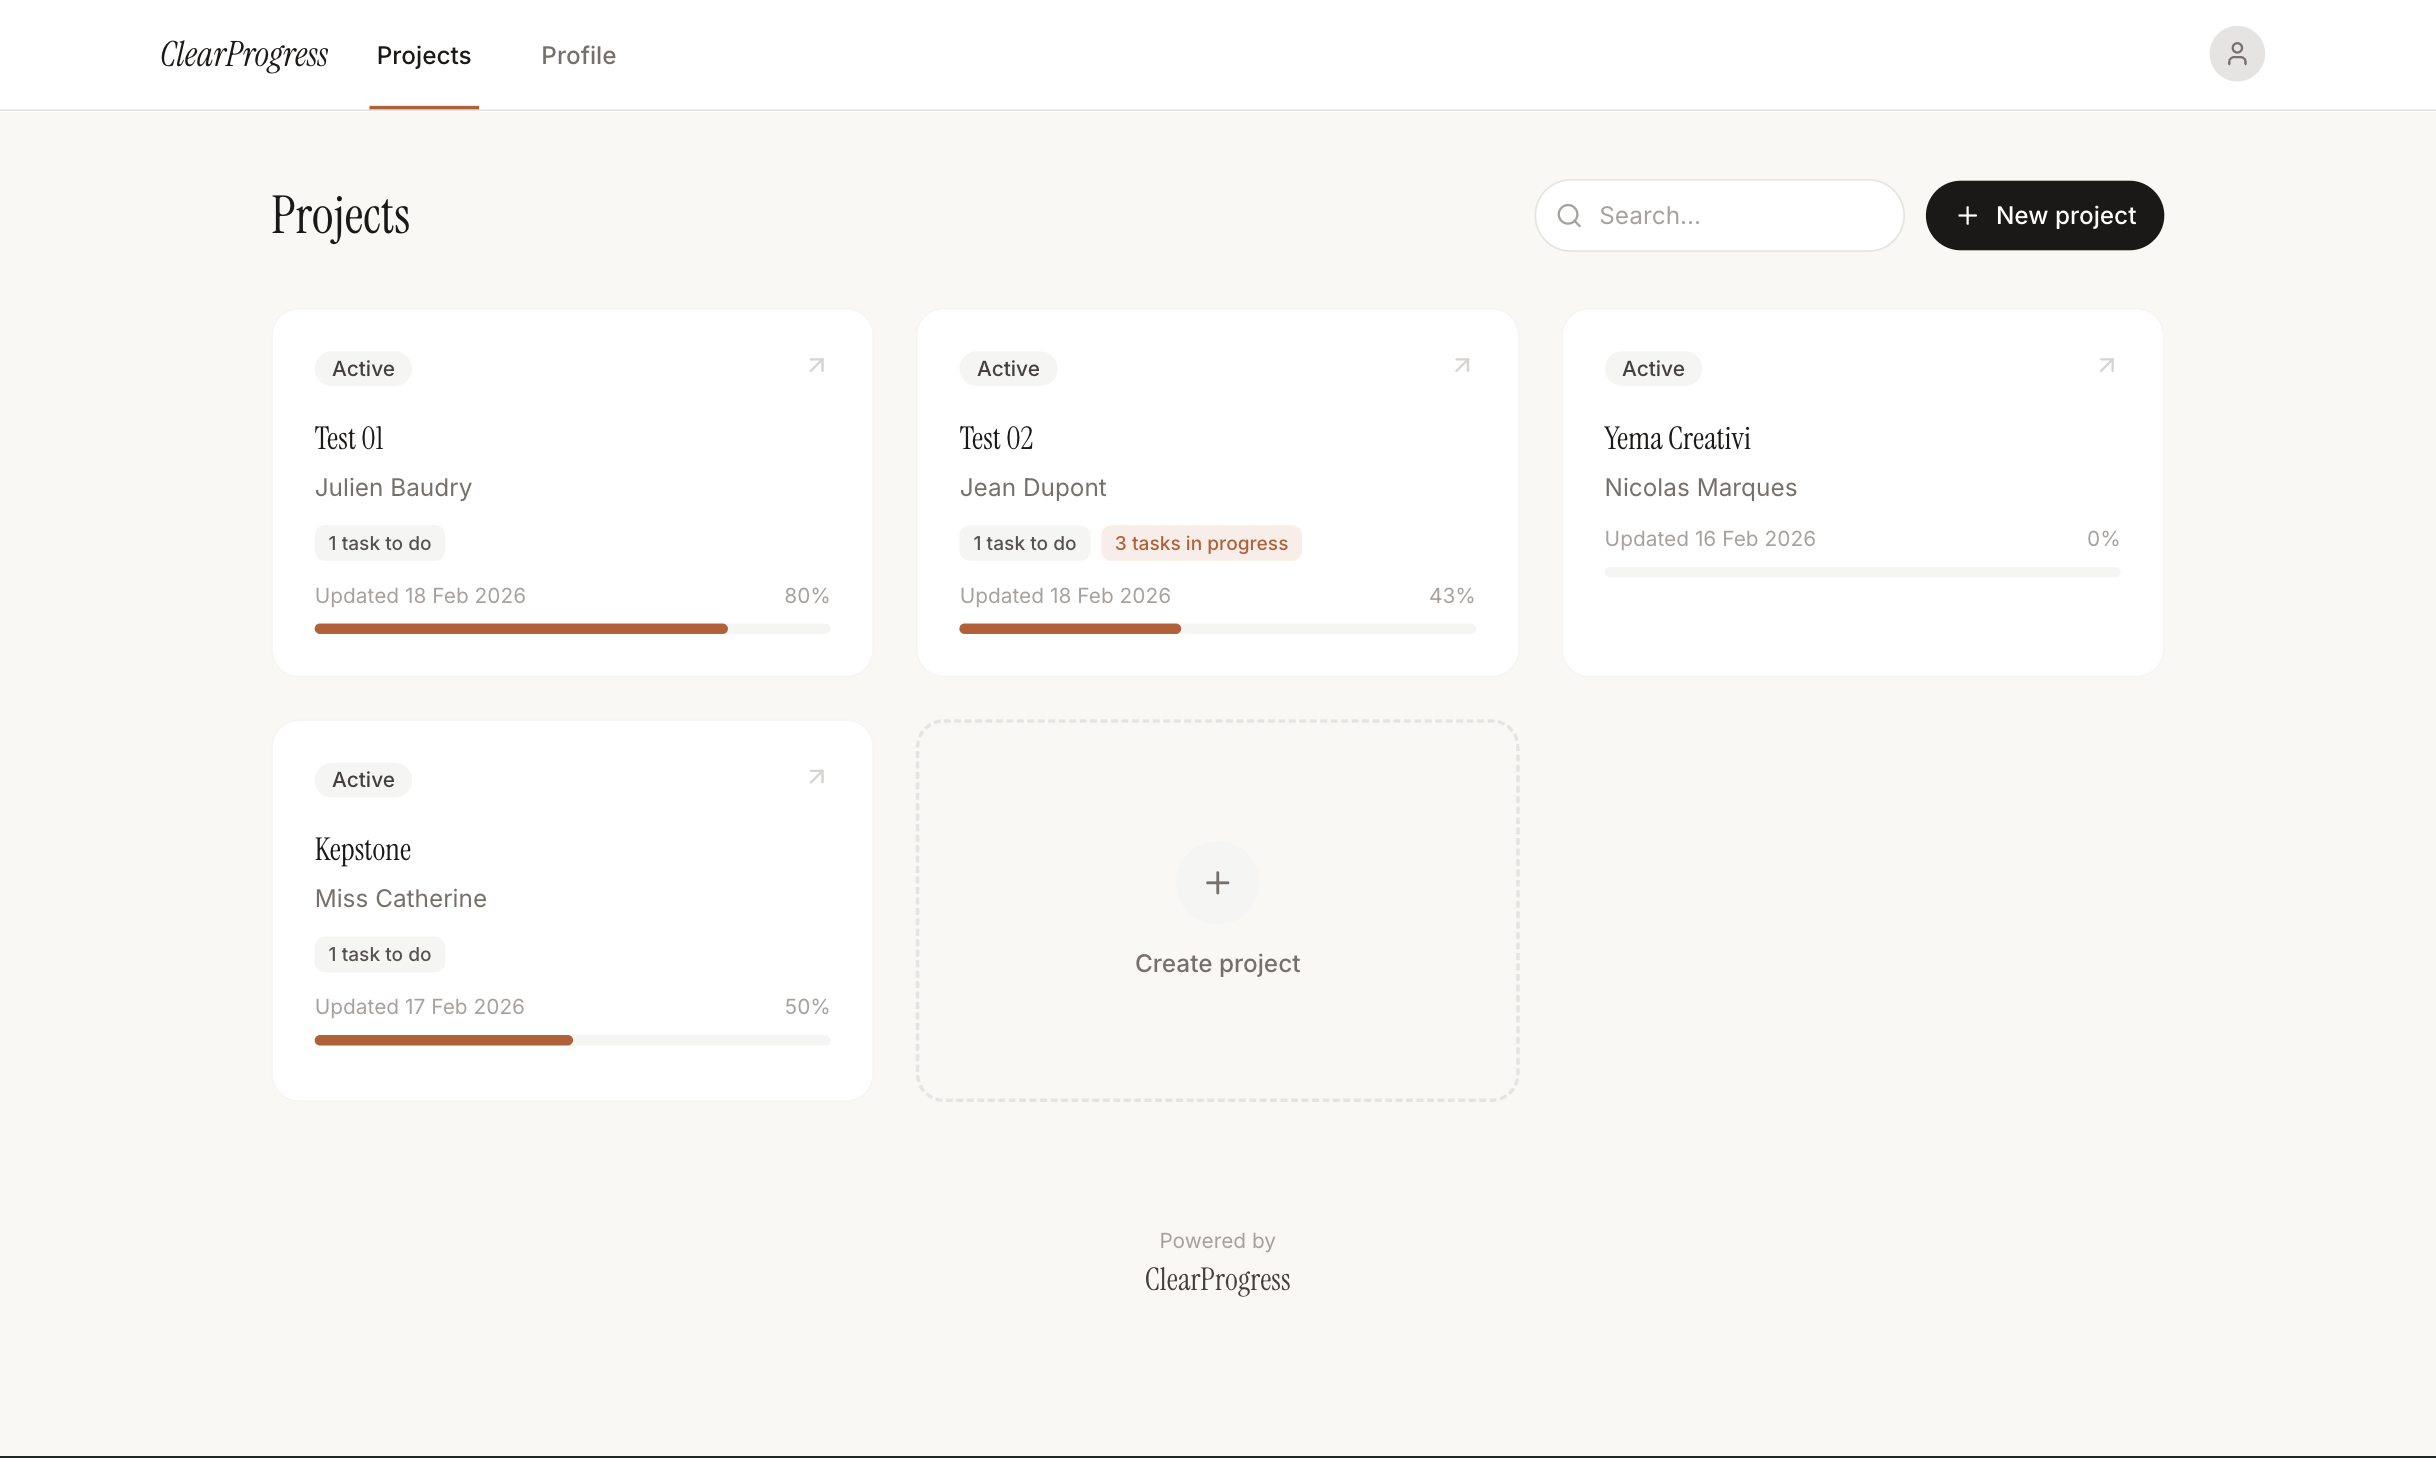Select the Projects tab
Screen dimensions: 2436x1458
click(x=423, y=56)
